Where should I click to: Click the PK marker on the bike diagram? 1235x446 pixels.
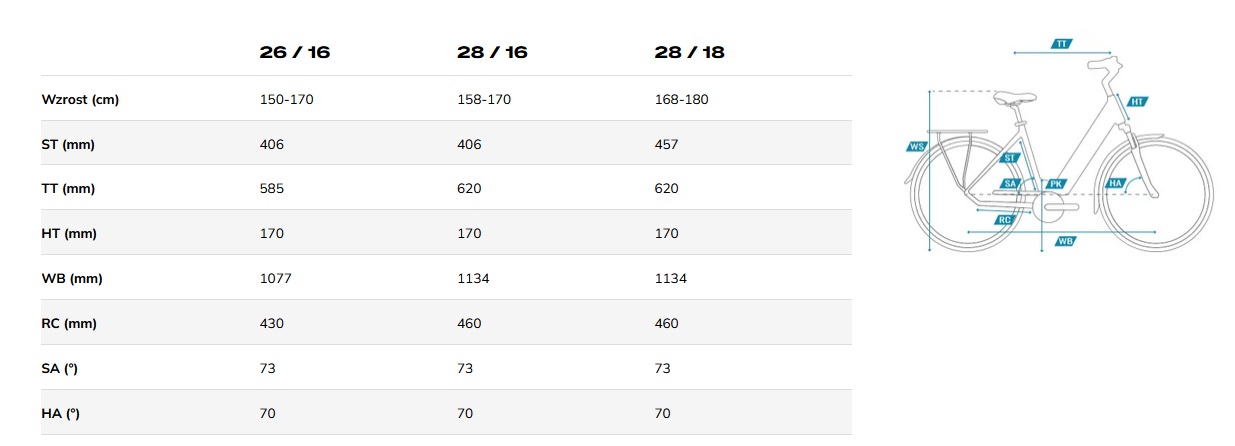[1055, 184]
